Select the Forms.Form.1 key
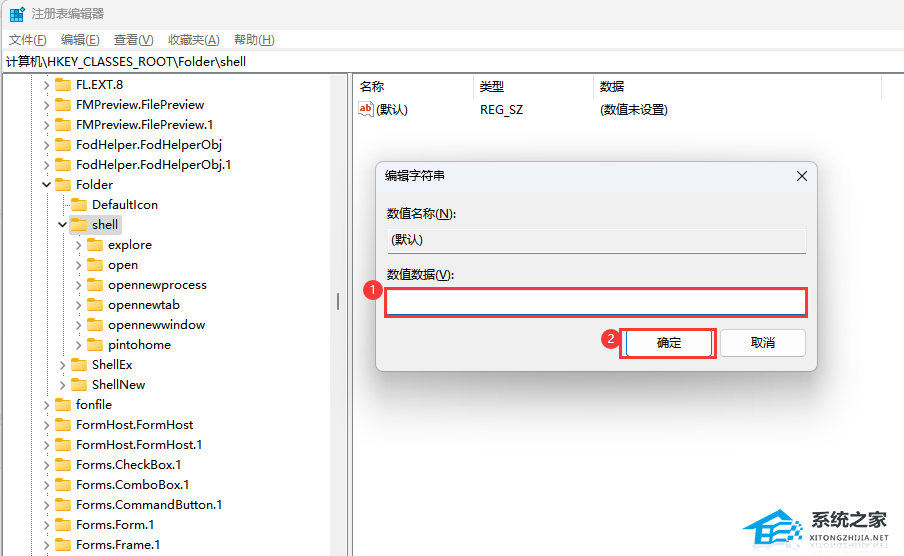The image size is (904, 556). pyautogui.click(x=115, y=525)
